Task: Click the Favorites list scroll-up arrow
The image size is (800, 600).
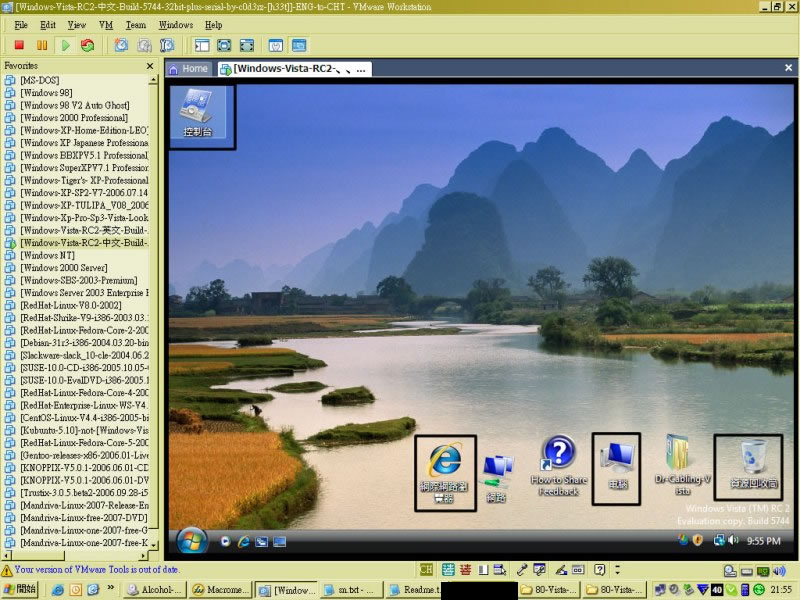Action: (x=153, y=80)
